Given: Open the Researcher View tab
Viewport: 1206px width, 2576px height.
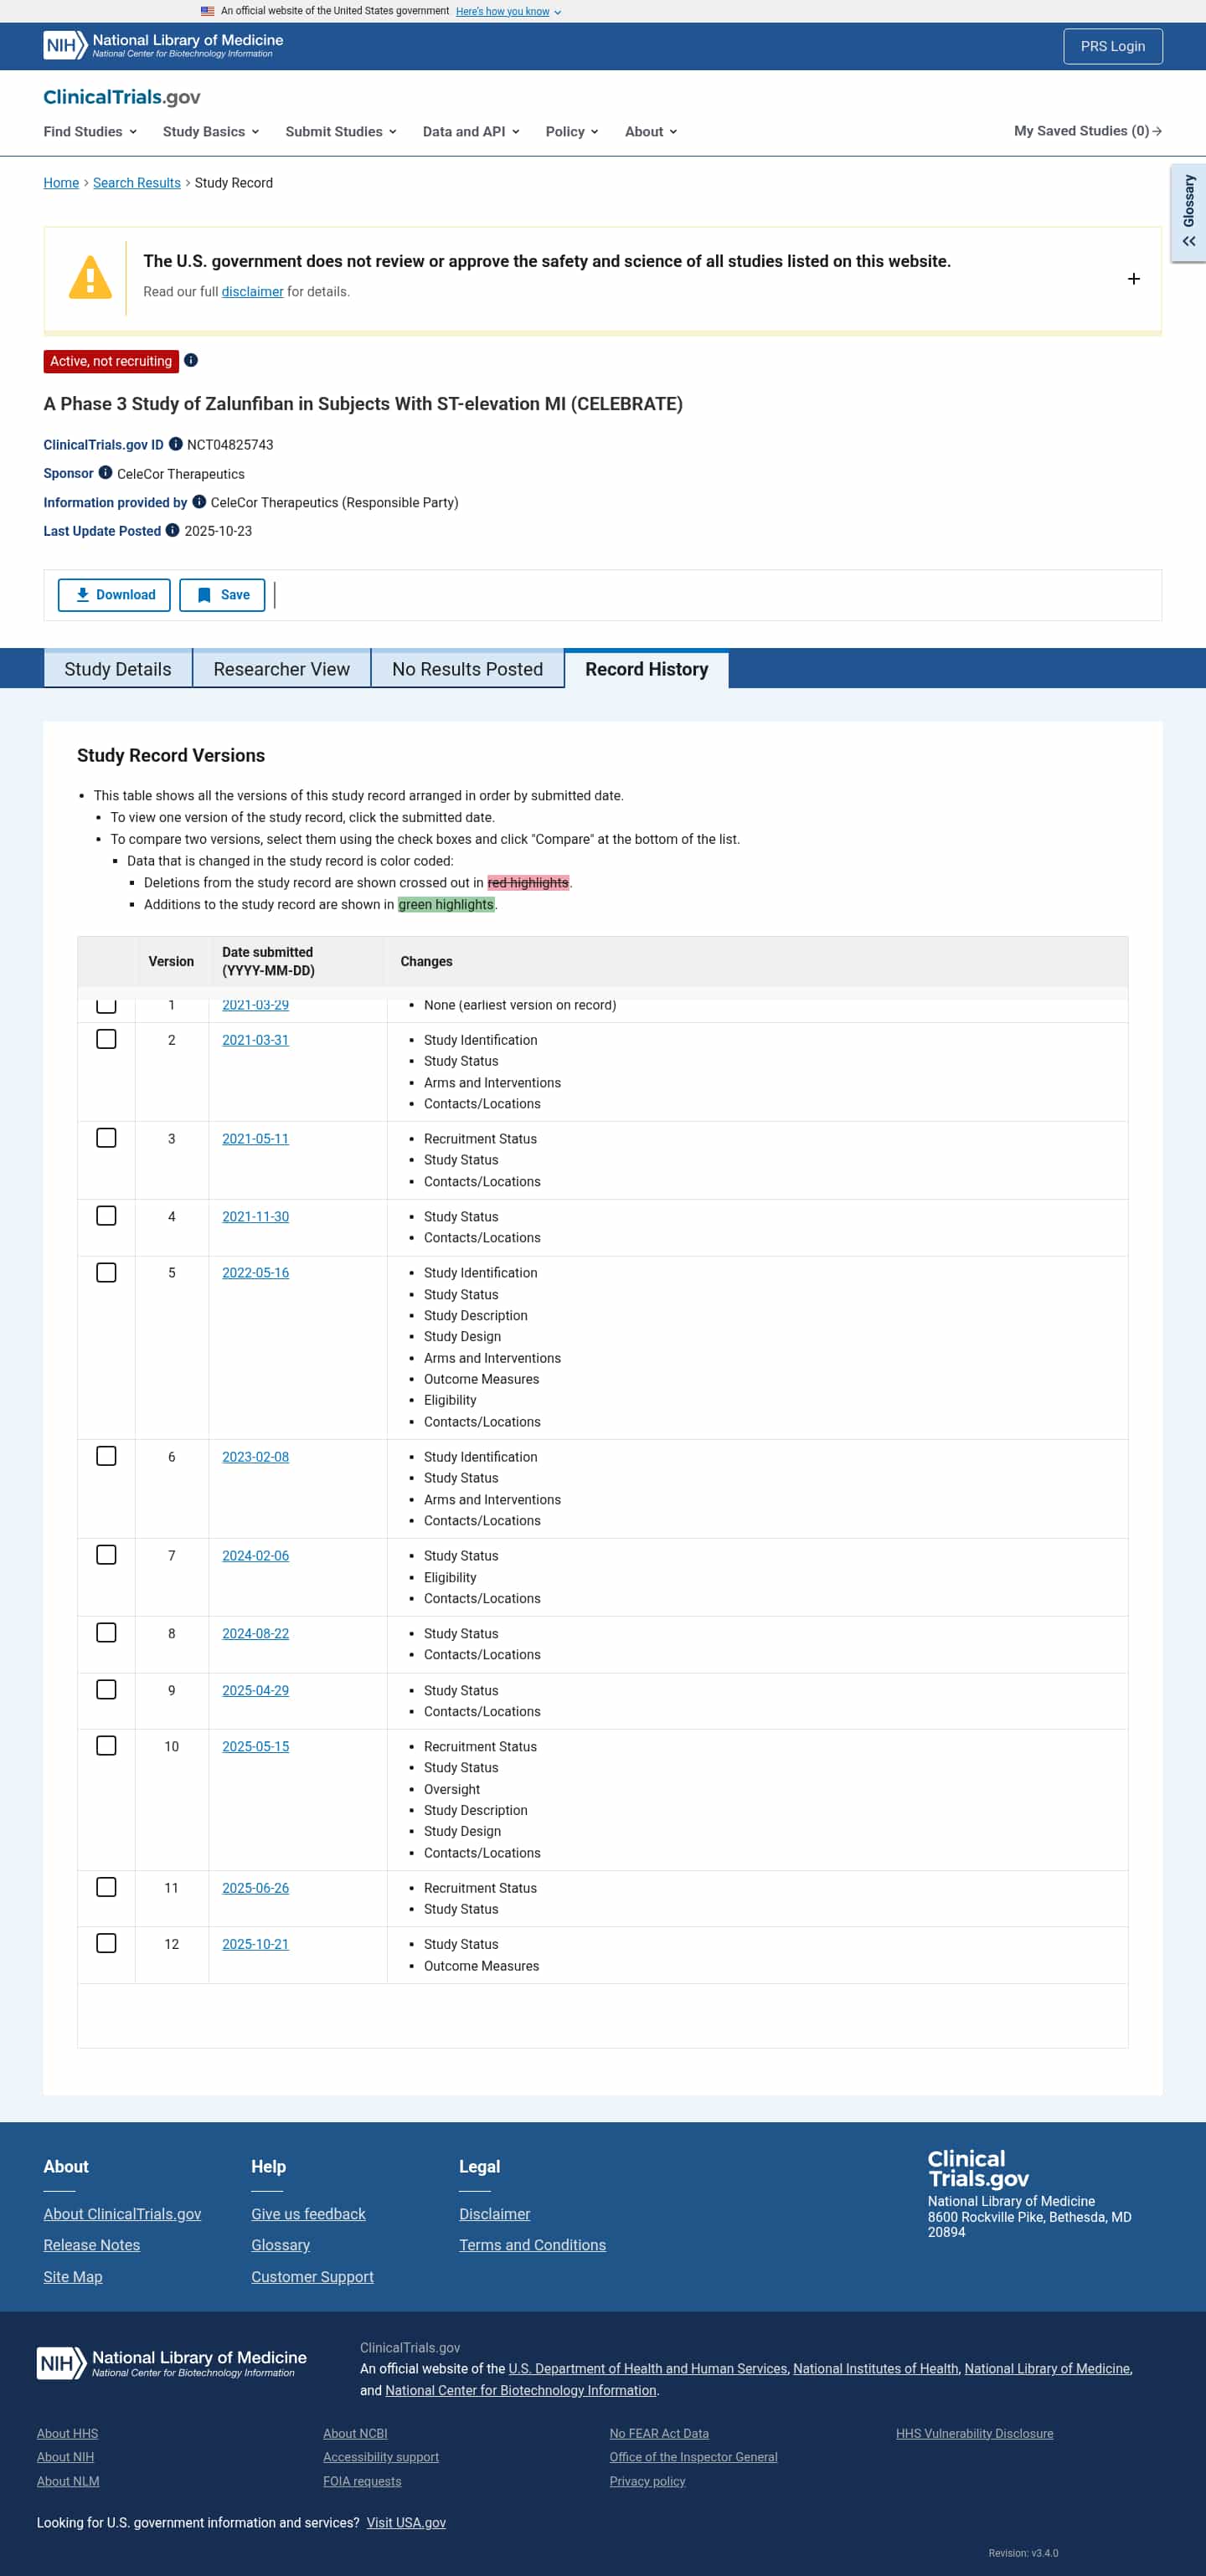Looking at the screenshot, I should tap(282, 668).
